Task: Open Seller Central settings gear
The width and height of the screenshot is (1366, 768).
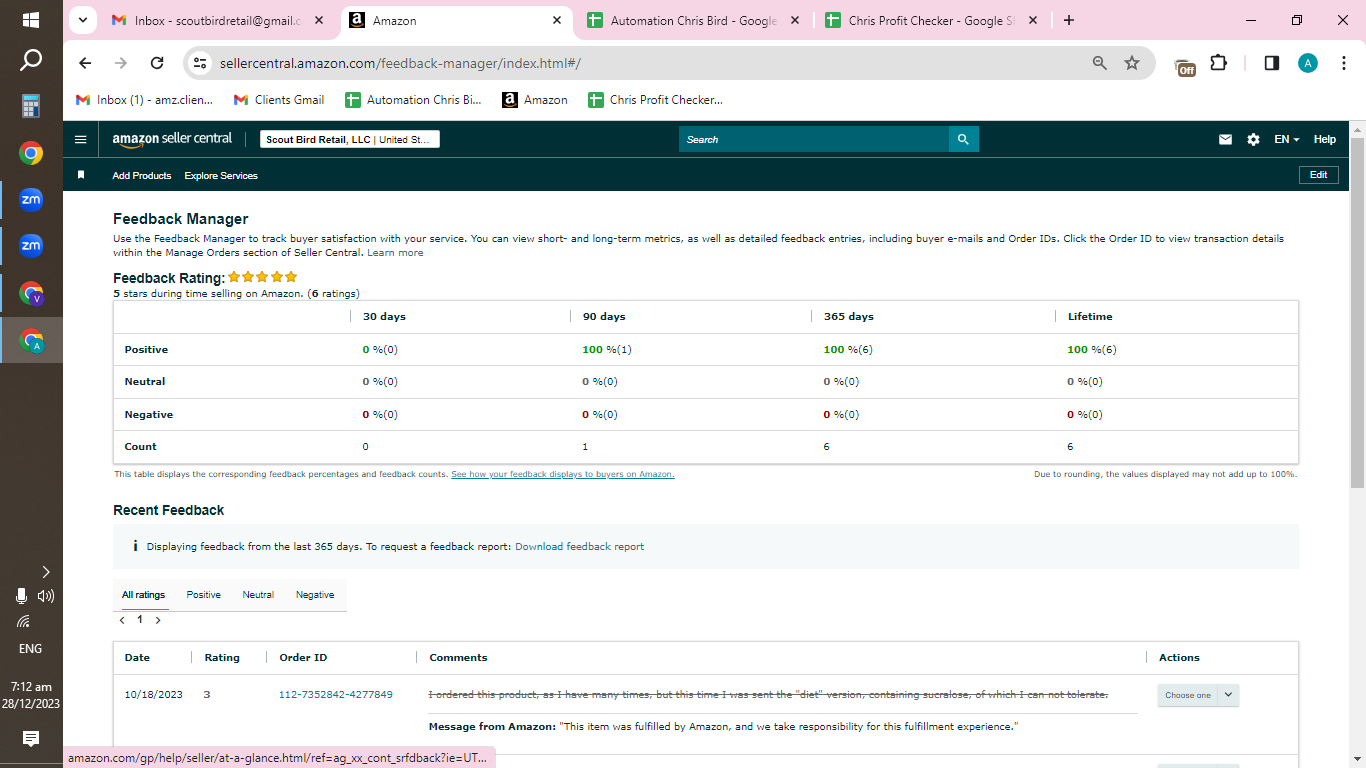Action: [x=1254, y=140]
